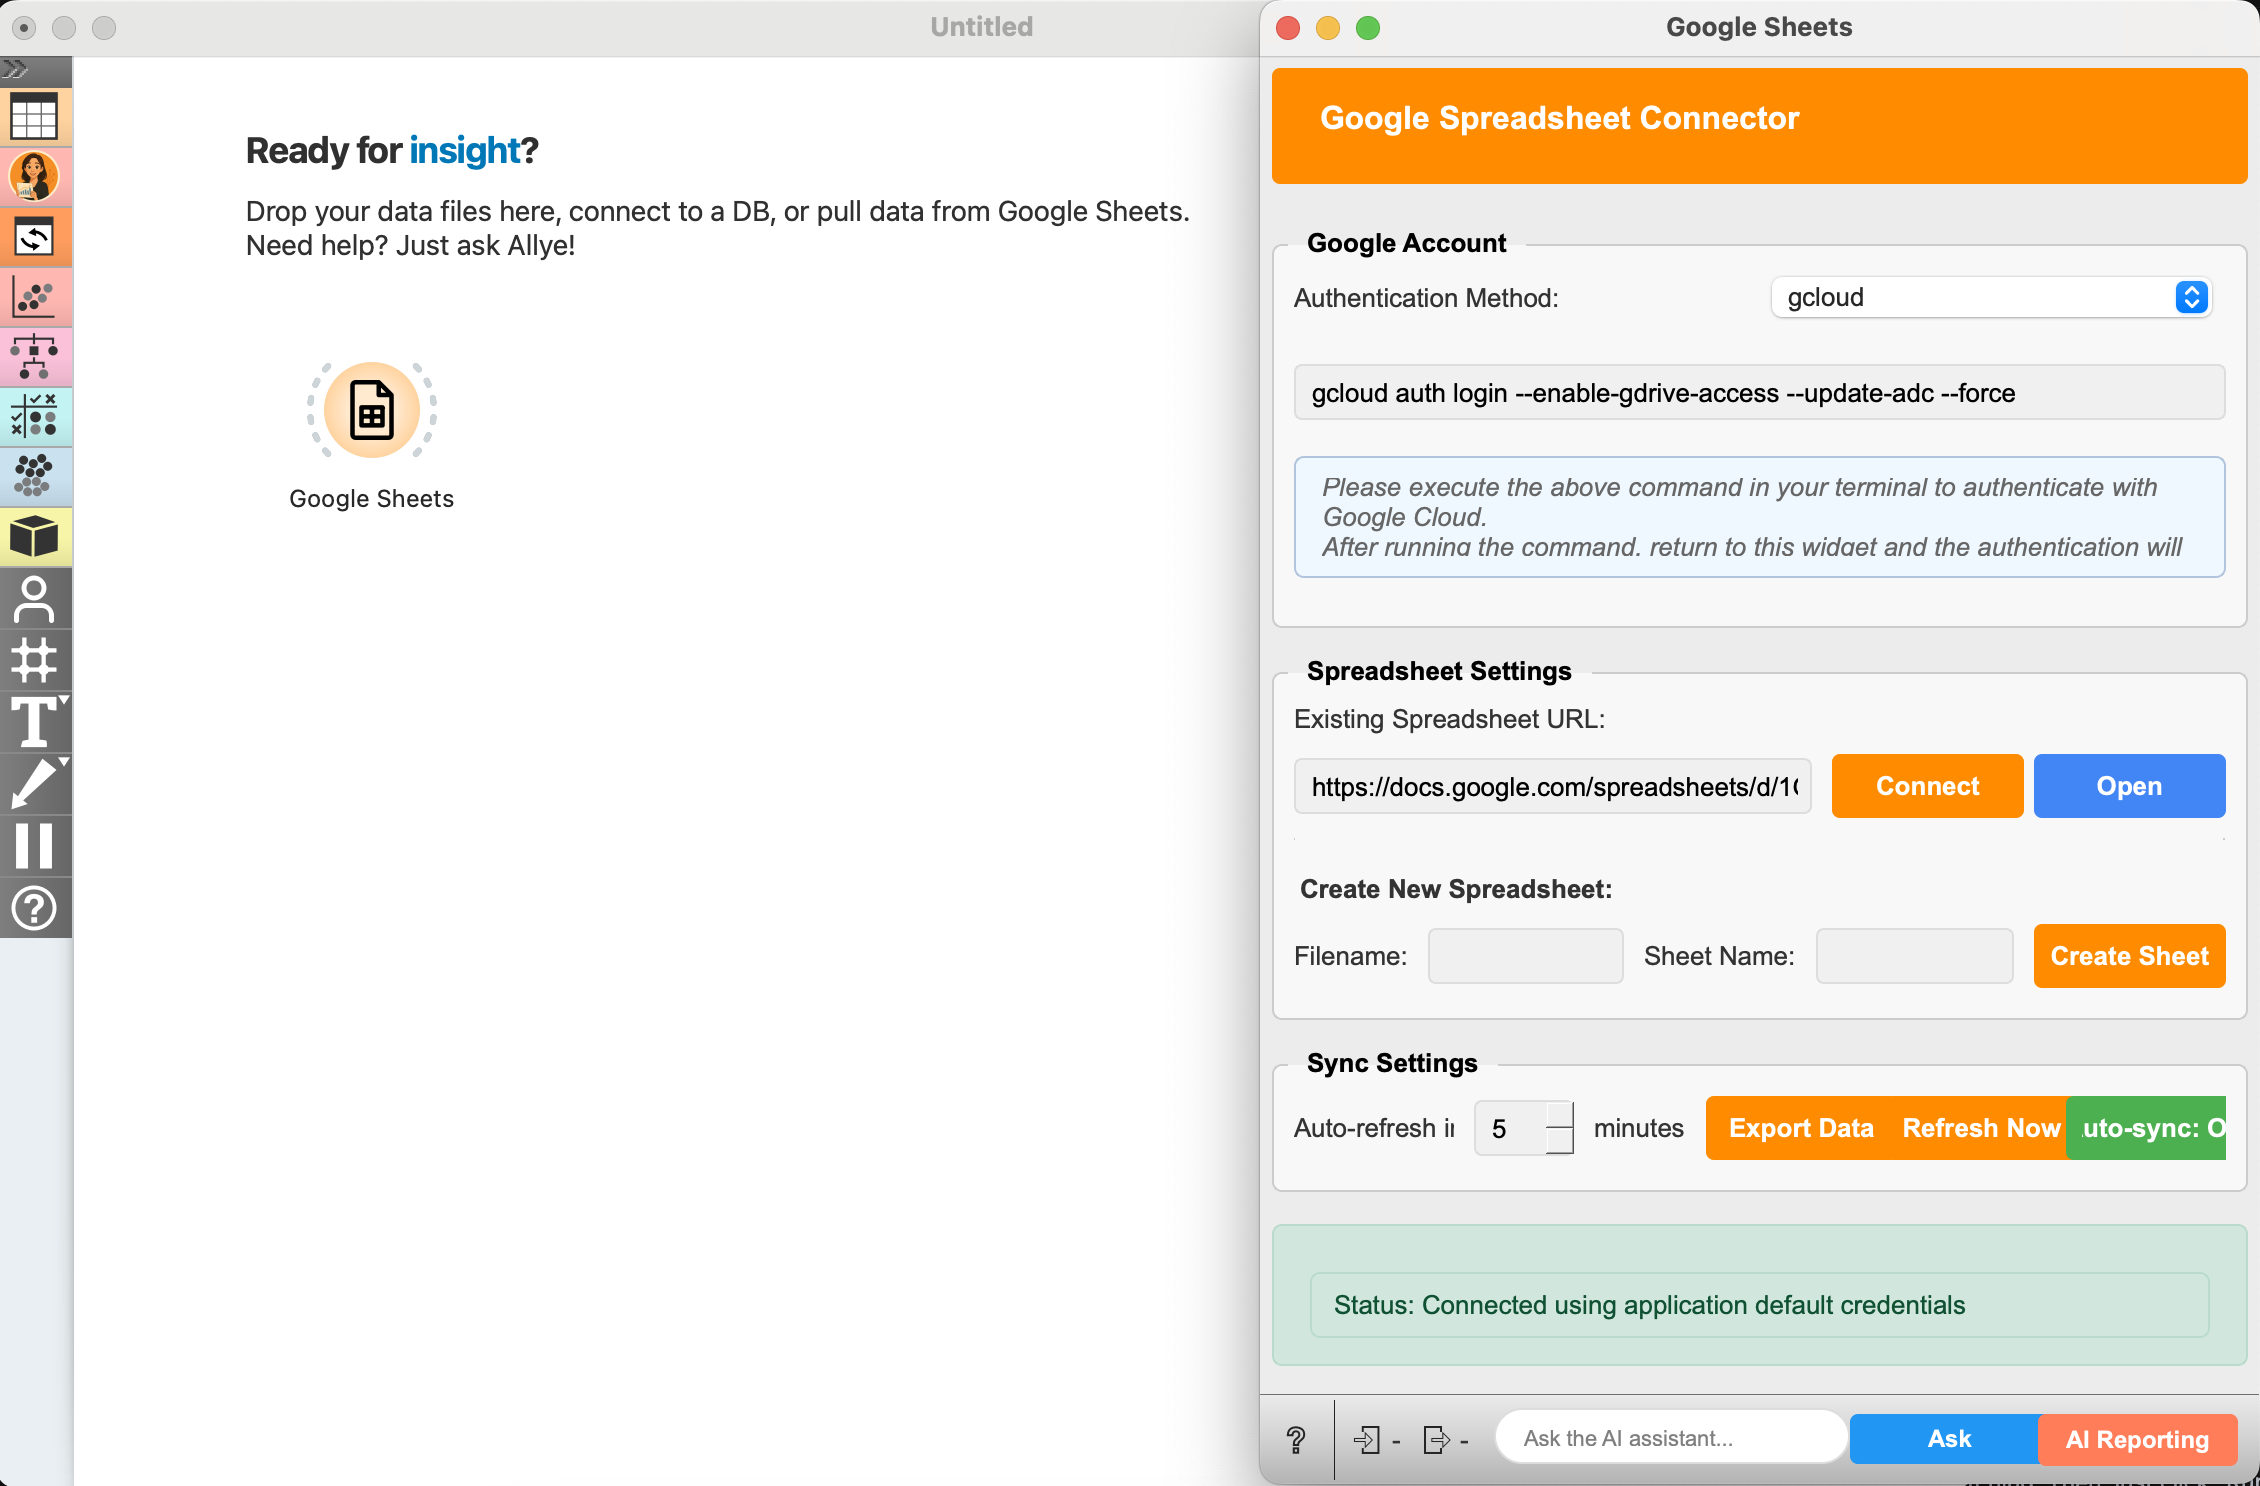This screenshot has height=1486, width=2260.
Task: Click the blue 'insight' word in heading
Action: (x=465, y=151)
